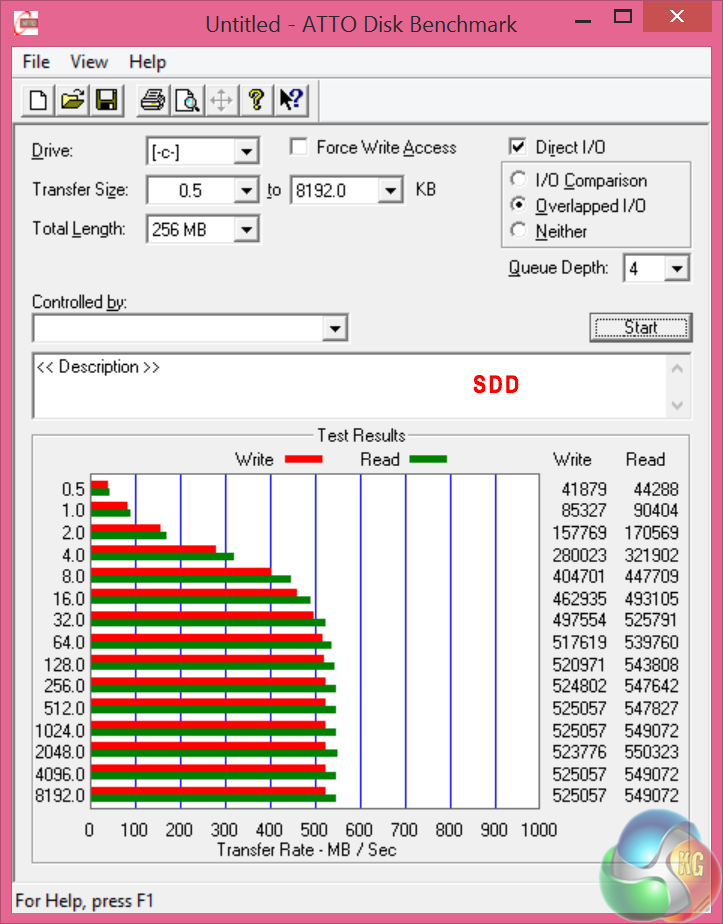Open the Queue Depth dropdown
Screen dimensions: 723x924
677,269
